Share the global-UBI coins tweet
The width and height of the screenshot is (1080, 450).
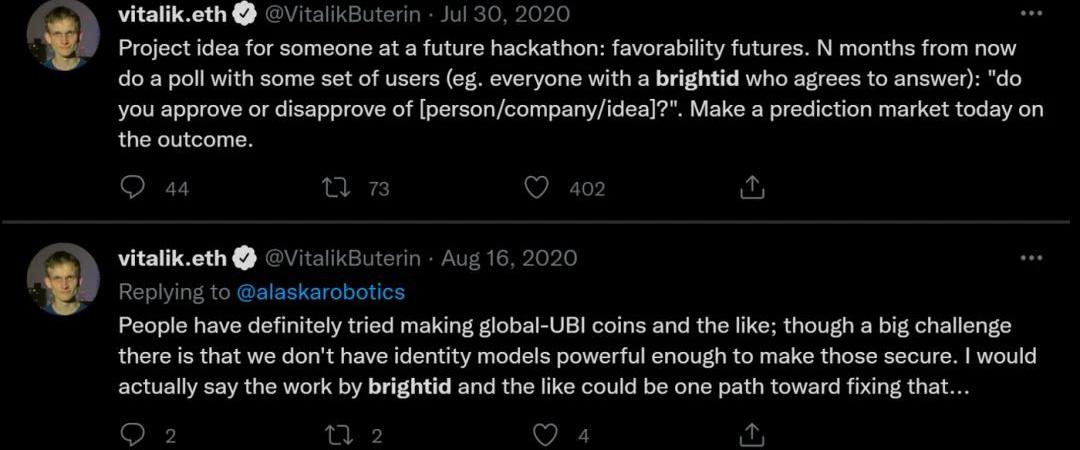(x=752, y=434)
